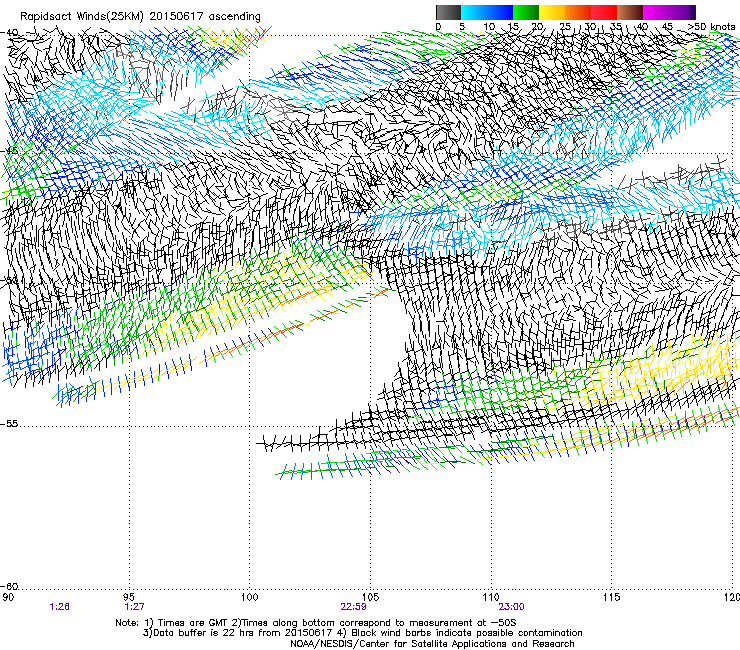Click longitude axis label '100'
The width and height of the screenshot is (740, 650).
click(x=250, y=597)
